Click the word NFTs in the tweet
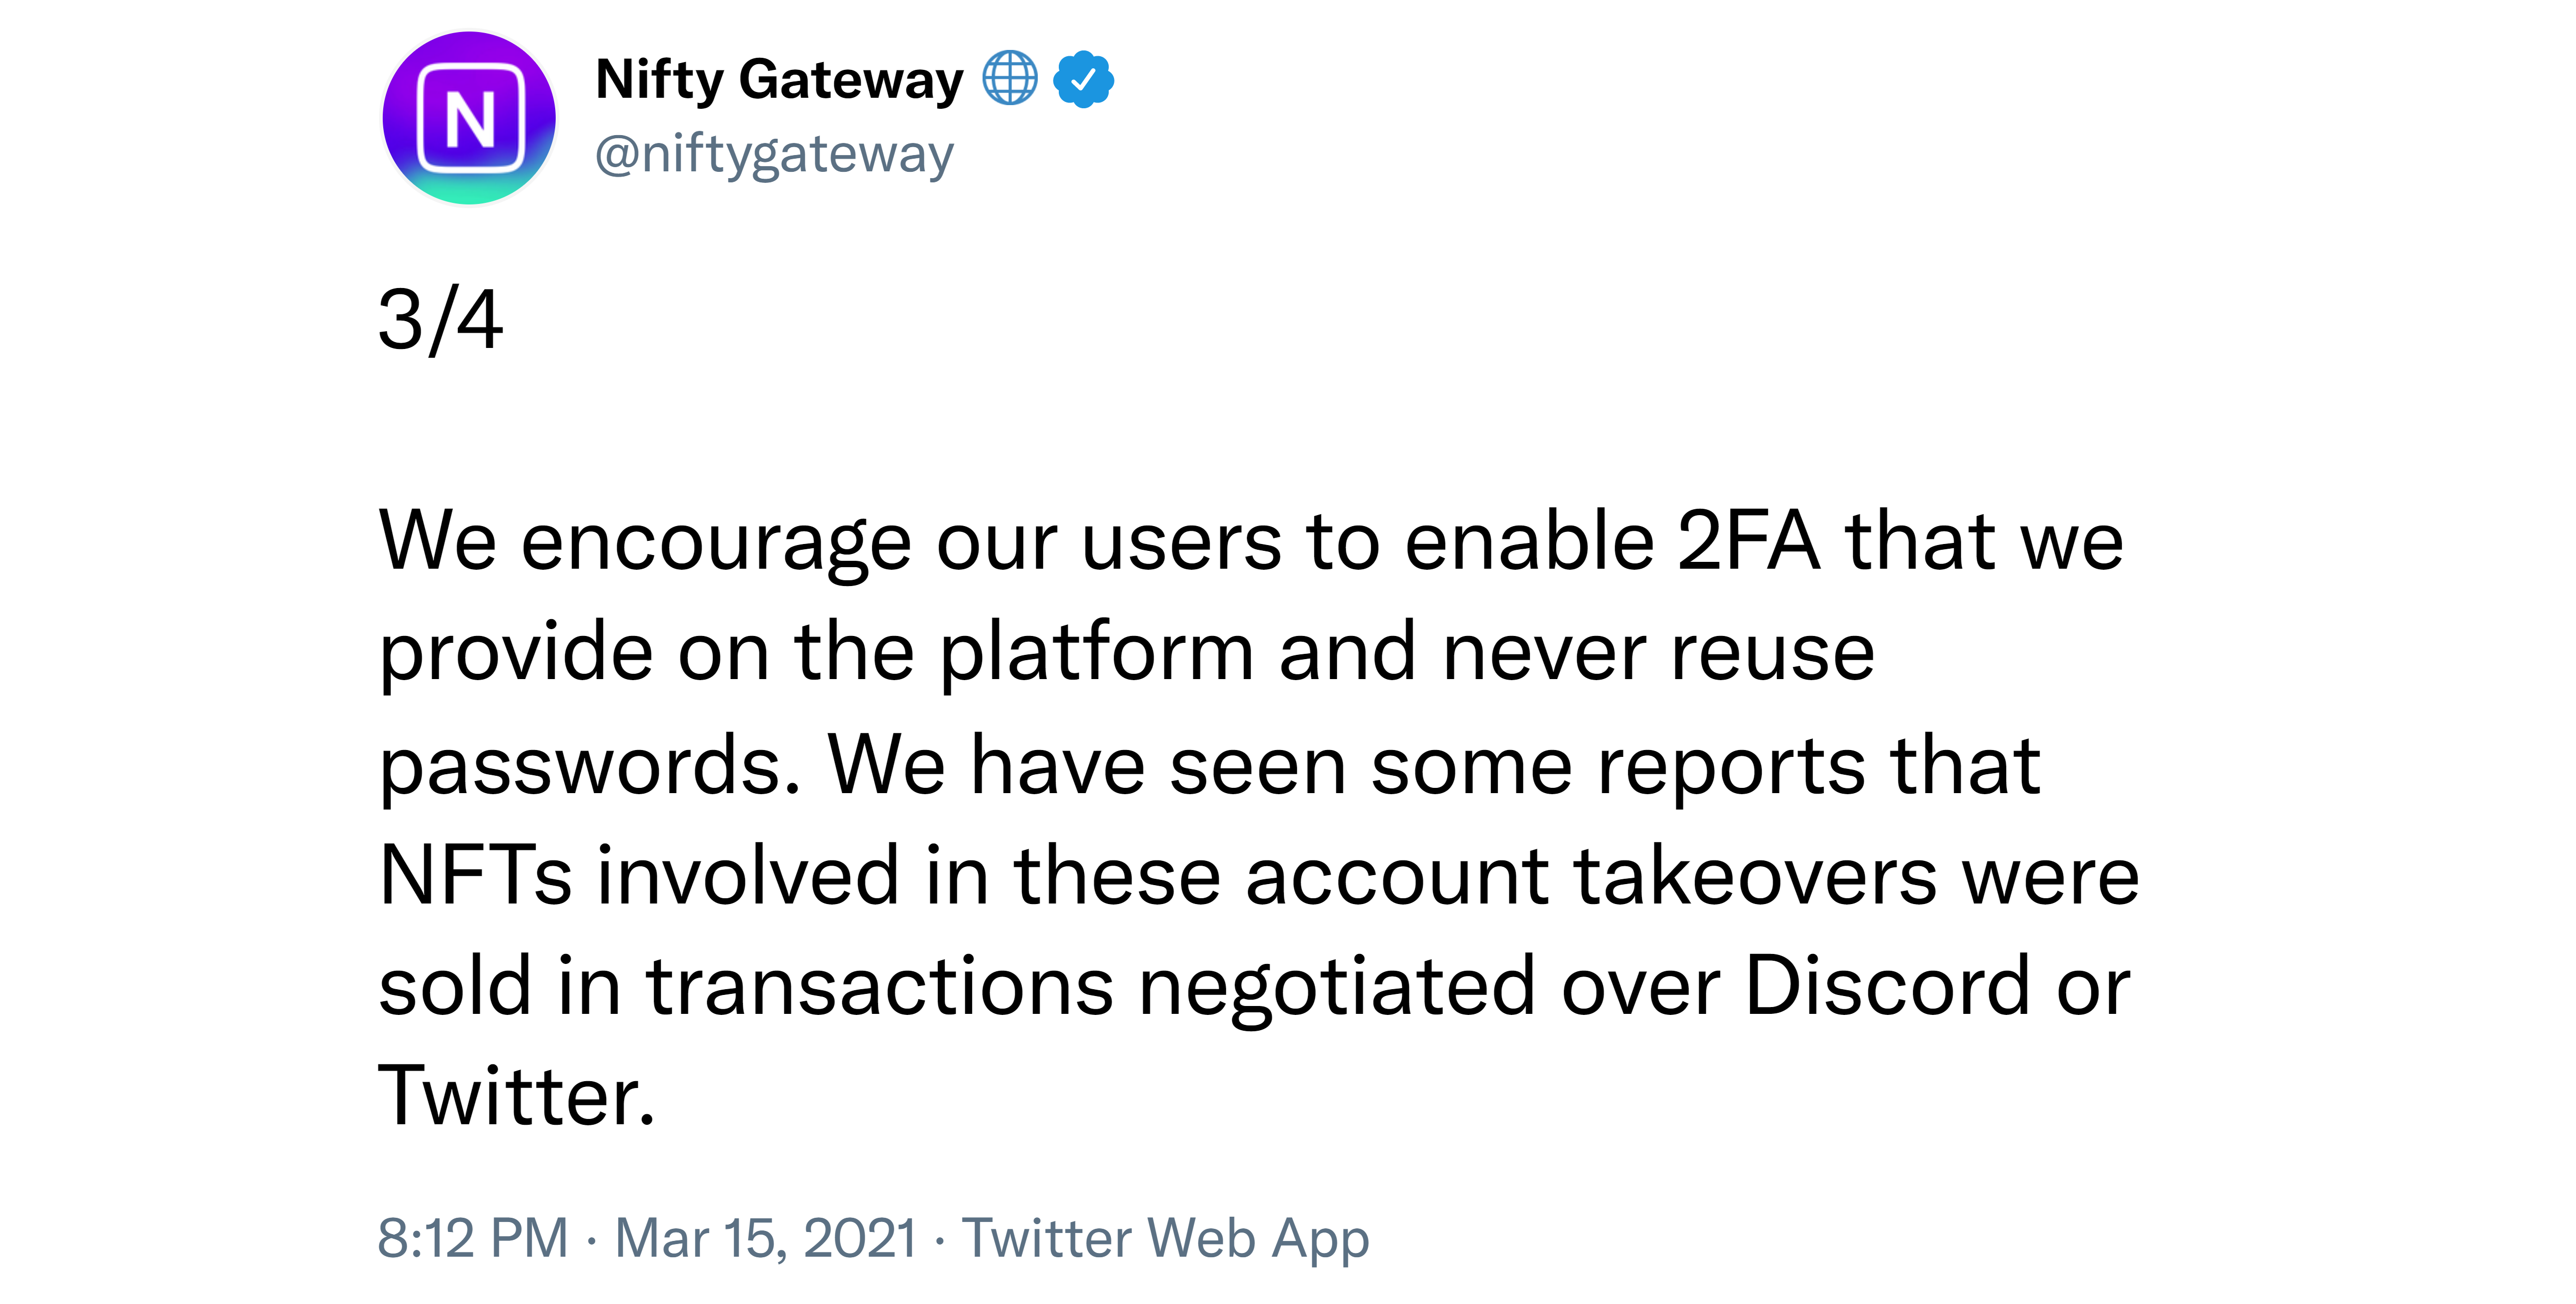Screen dimensions: 2576x1304 coord(476,875)
